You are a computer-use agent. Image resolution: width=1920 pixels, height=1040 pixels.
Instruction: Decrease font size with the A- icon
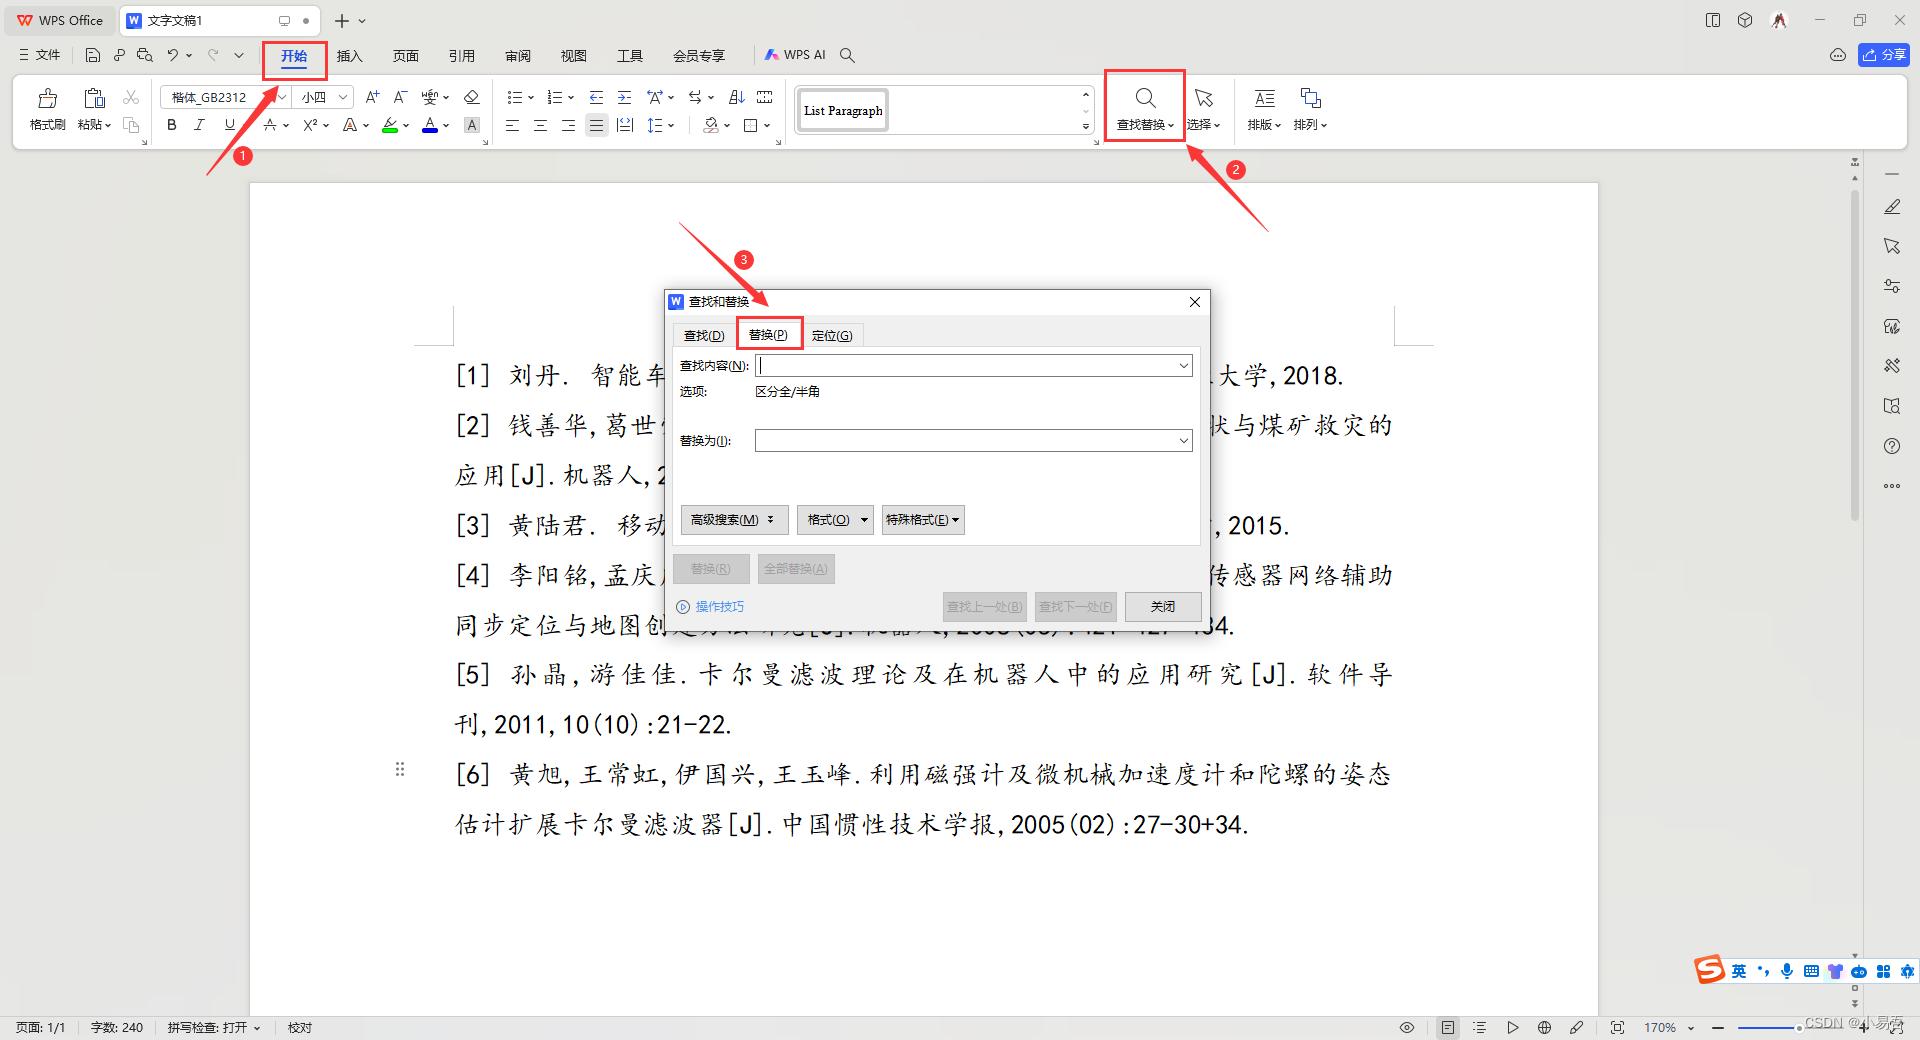coord(400,97)
